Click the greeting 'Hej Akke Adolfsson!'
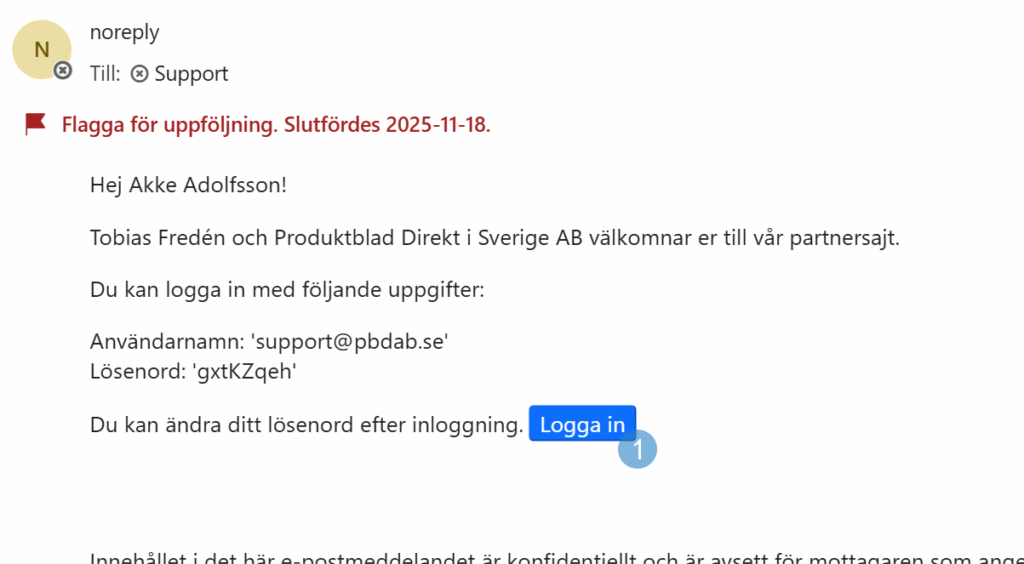1024x564 pixels. 188,185
